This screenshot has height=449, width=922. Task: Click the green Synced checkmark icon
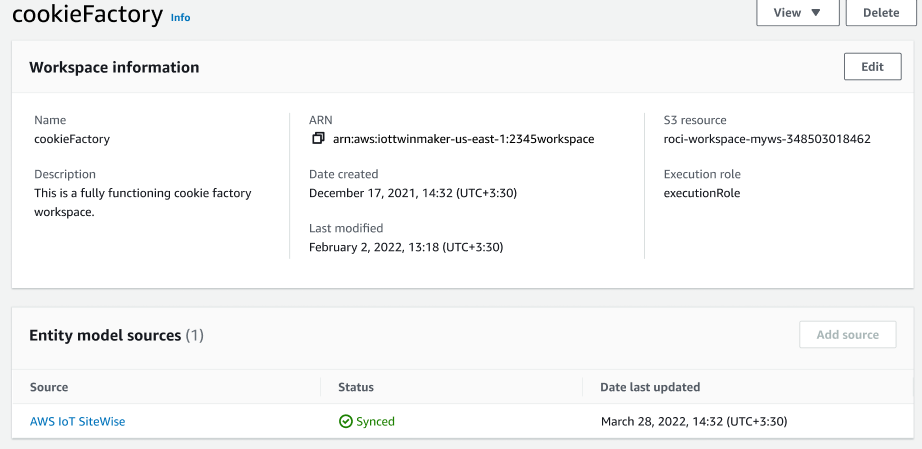[346, 422]
